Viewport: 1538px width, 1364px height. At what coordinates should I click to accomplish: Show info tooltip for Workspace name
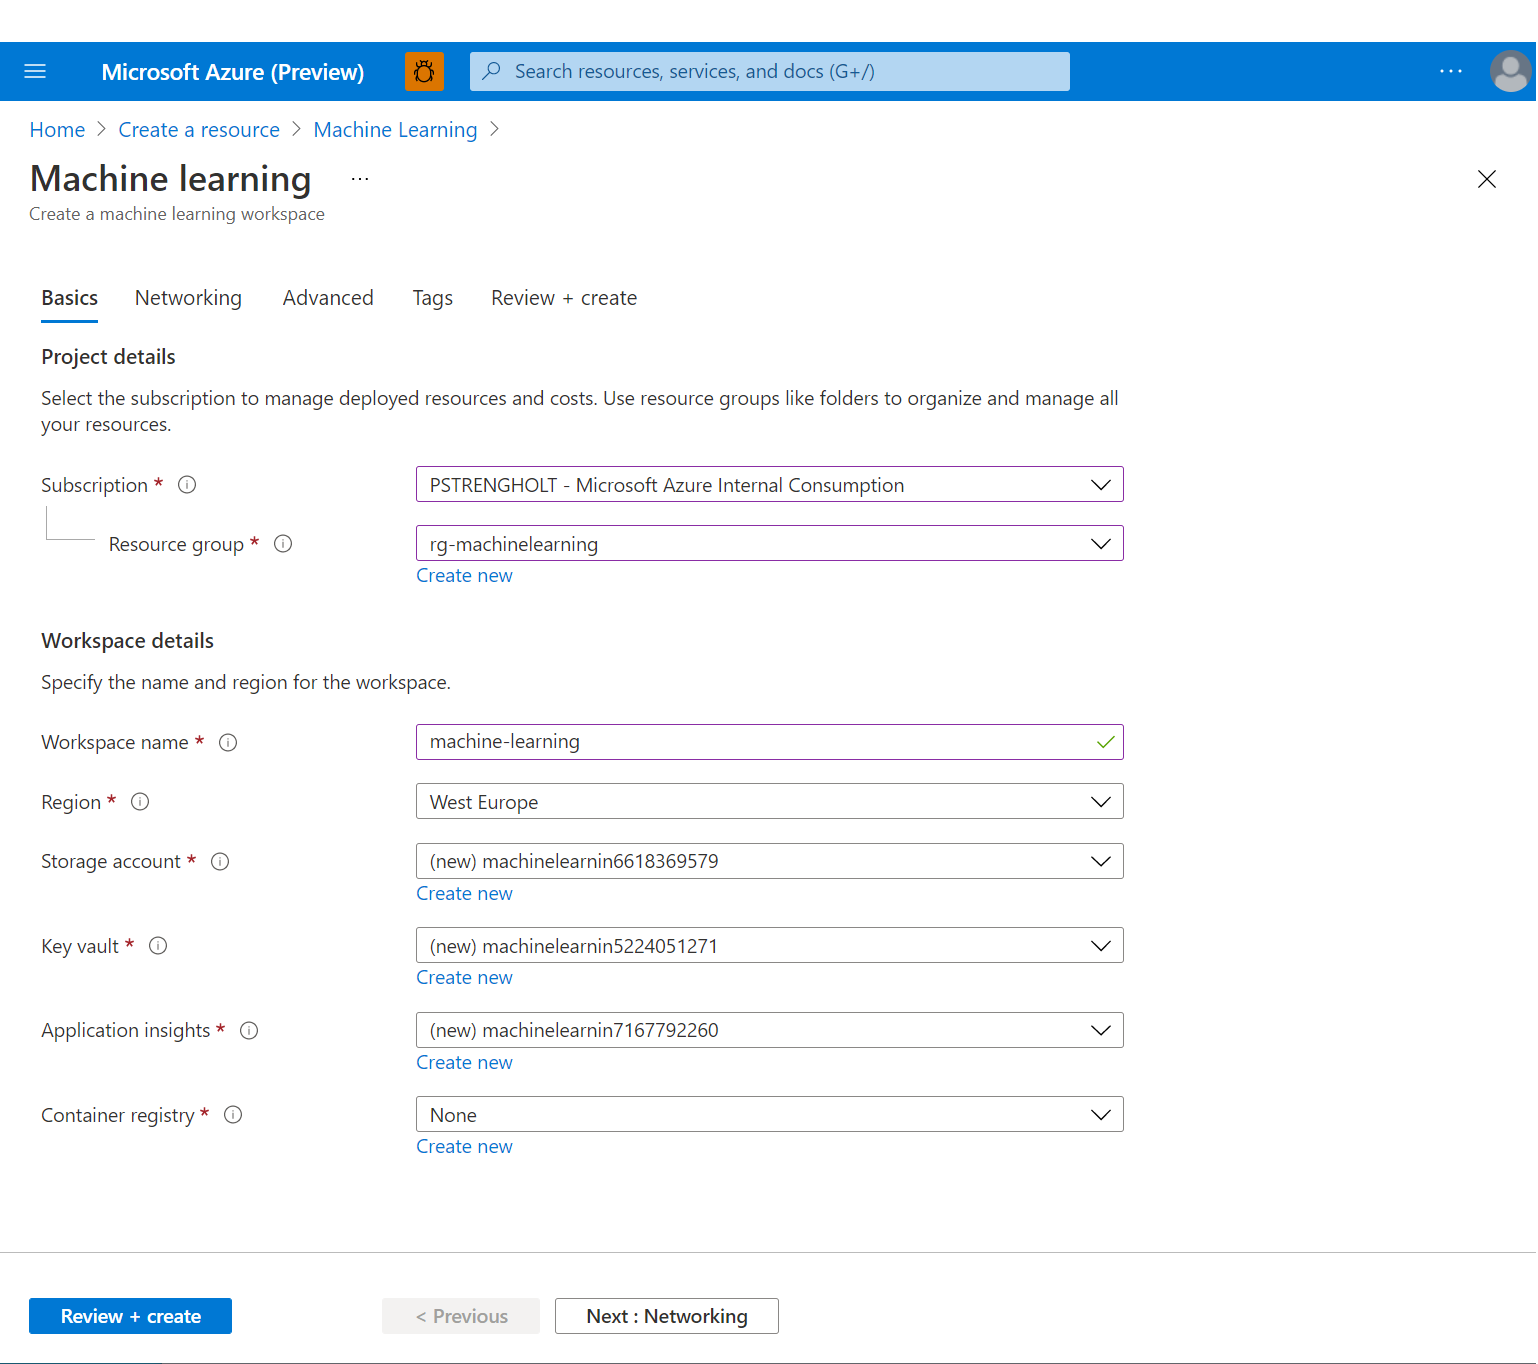[228, 742]
